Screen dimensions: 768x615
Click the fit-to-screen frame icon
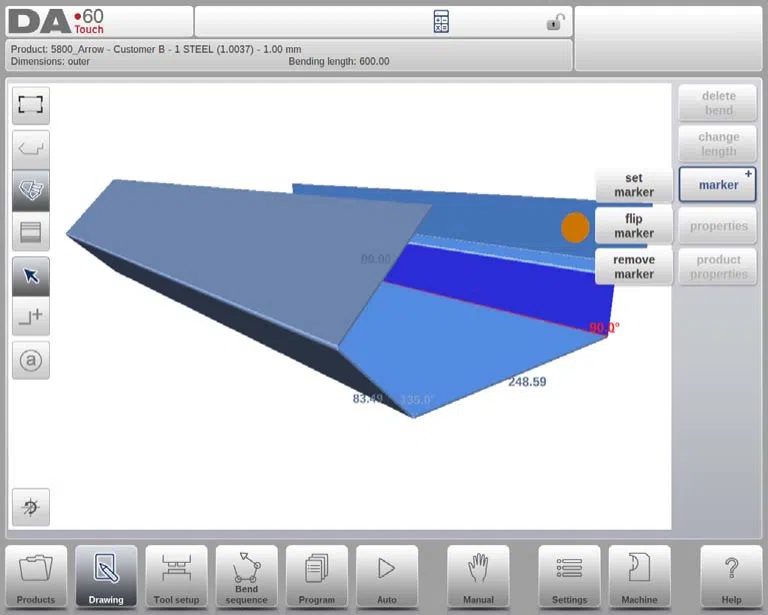click(31, 105)
